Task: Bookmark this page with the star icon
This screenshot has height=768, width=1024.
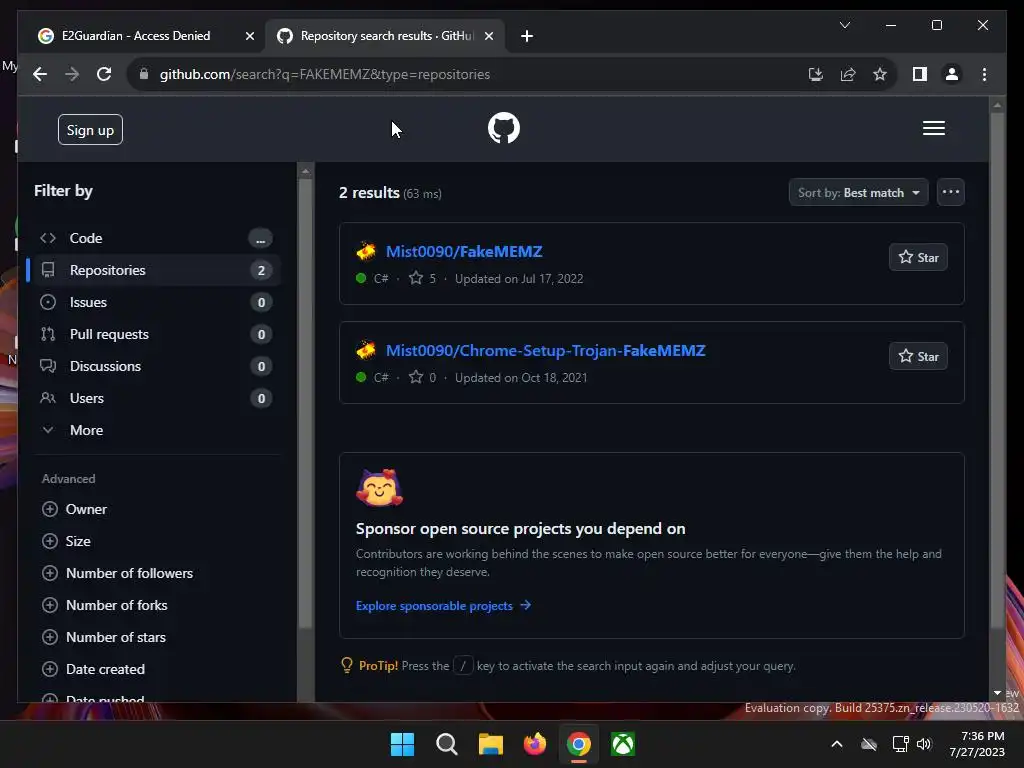Action: tap(880, 74)
